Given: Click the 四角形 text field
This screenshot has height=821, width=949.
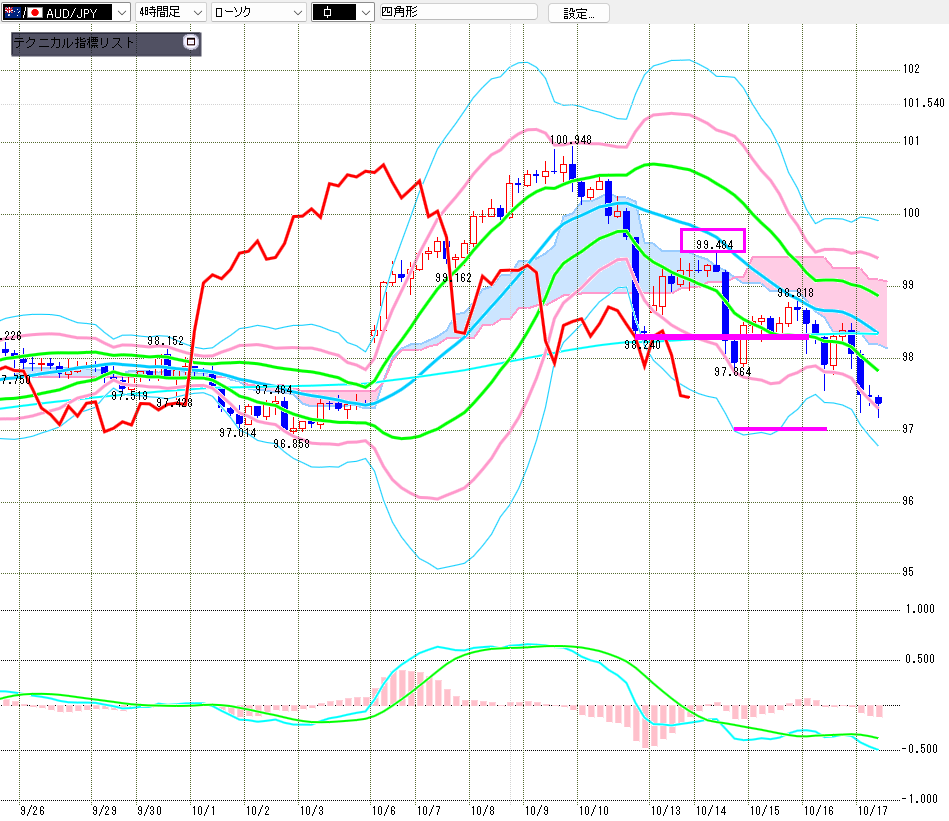Looking at the screenshot, I should 458,12.
